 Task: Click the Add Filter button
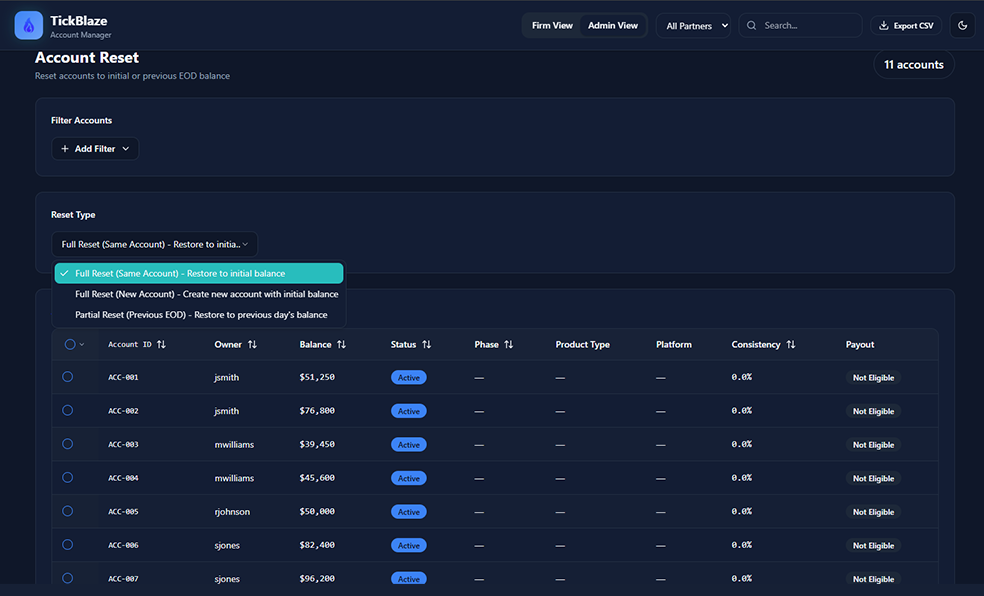pos(95,149)
